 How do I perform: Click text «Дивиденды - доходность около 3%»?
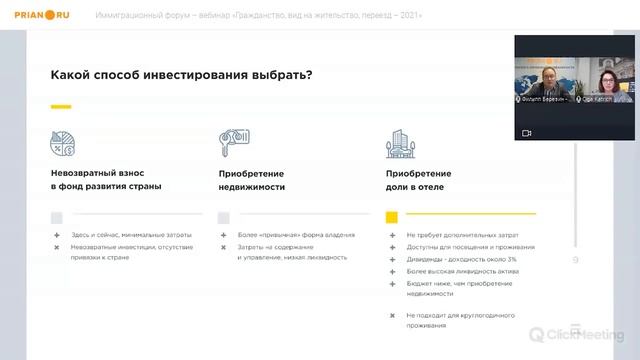coord(462,260)
